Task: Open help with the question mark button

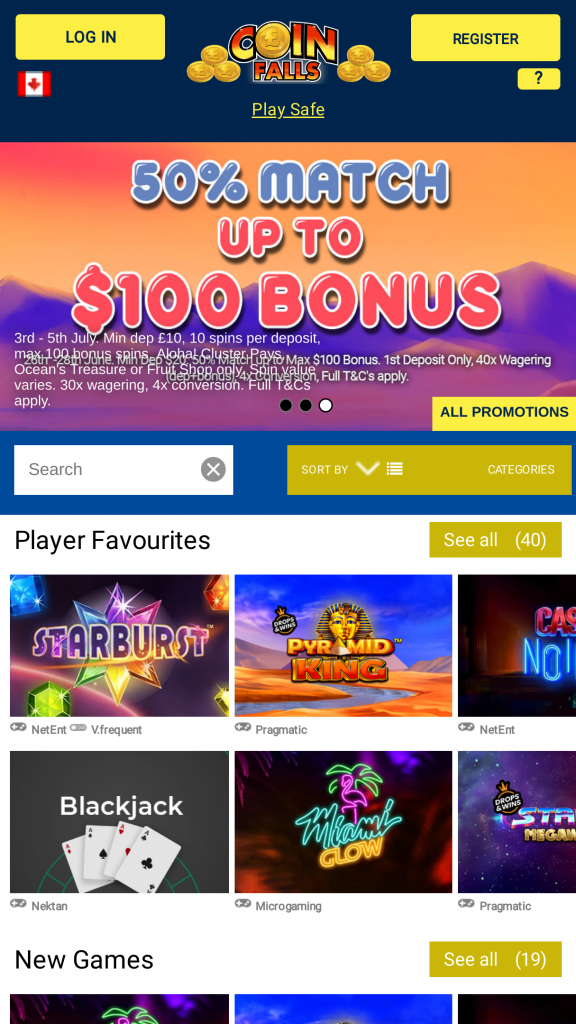Action: coord(539,78)
